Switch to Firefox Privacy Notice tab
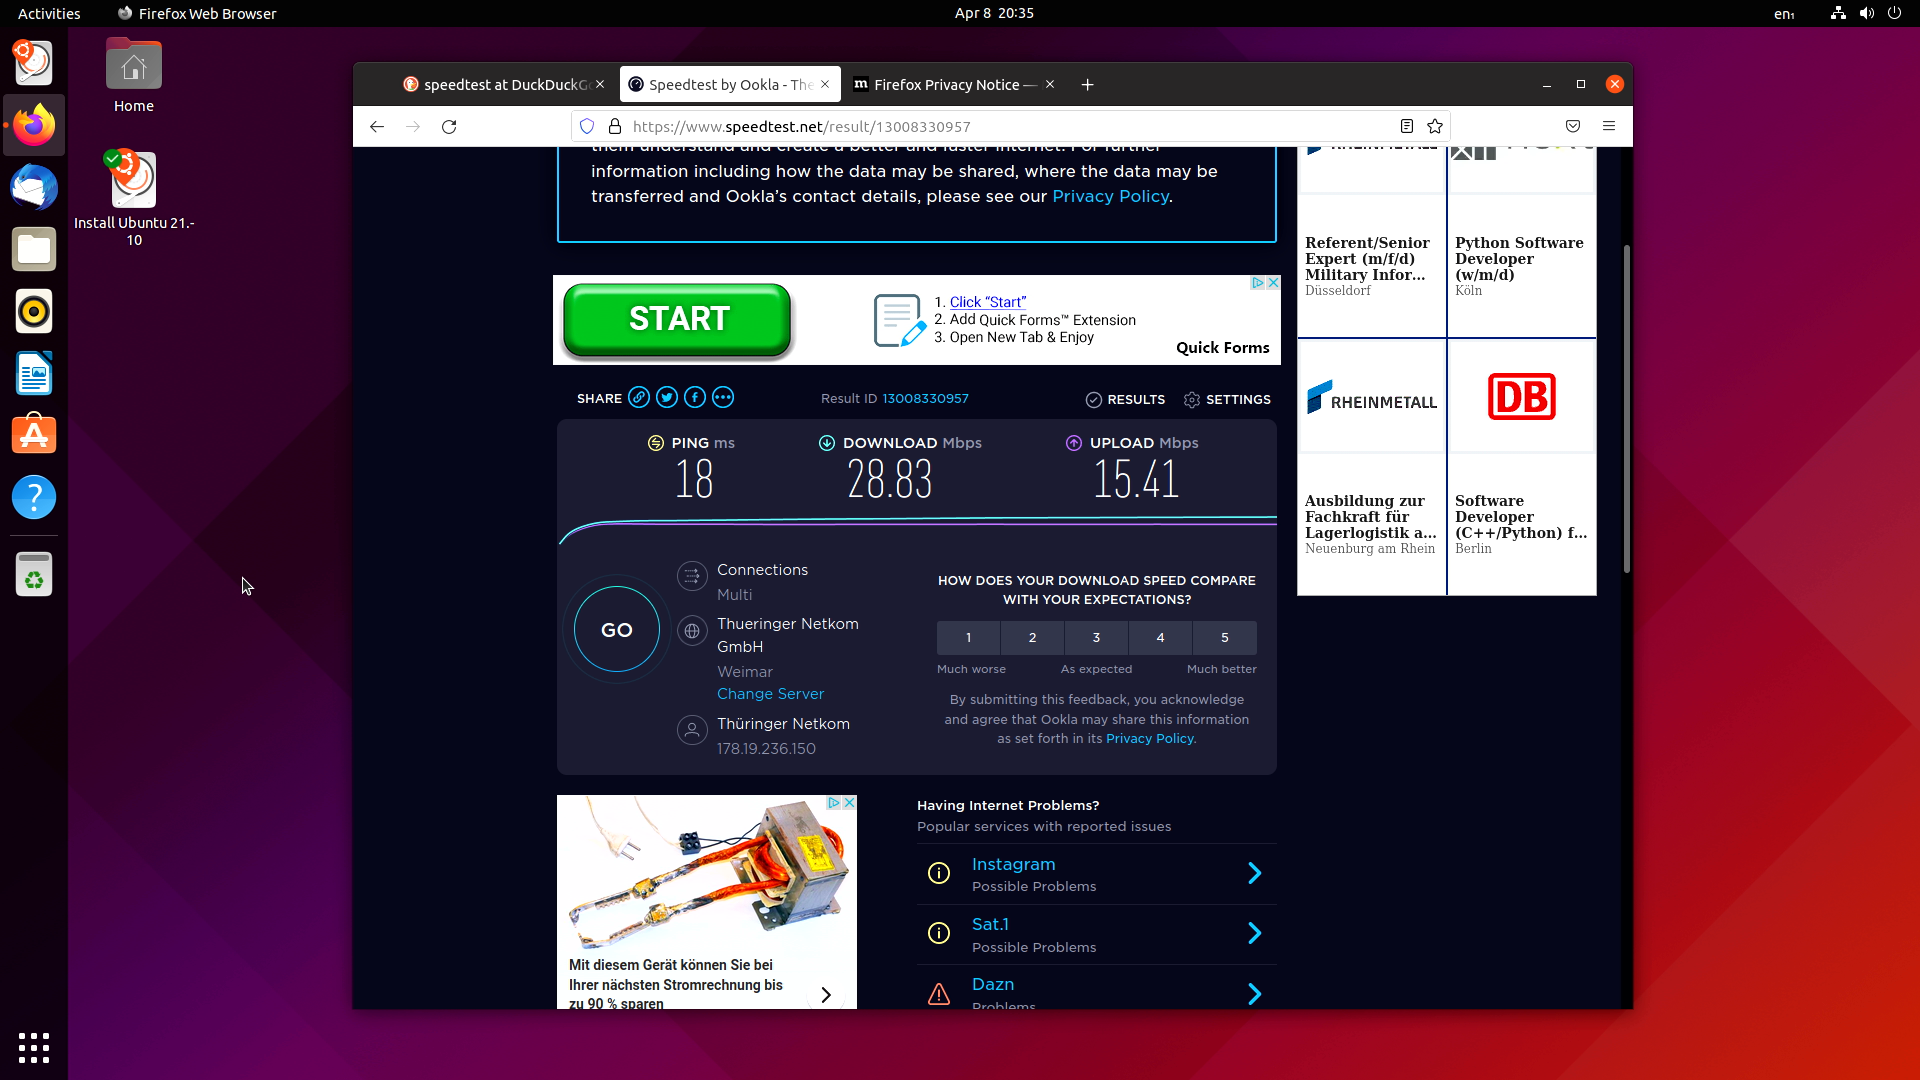The image size is (1920, 1080). (954, 85)
